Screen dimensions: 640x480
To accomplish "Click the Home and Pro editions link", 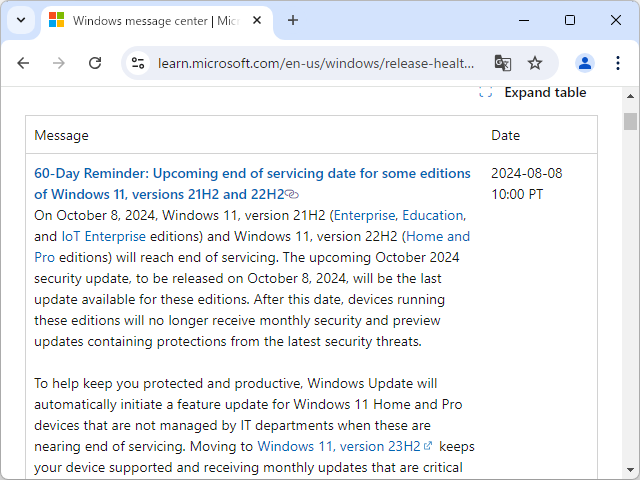I will pos(437,237).
